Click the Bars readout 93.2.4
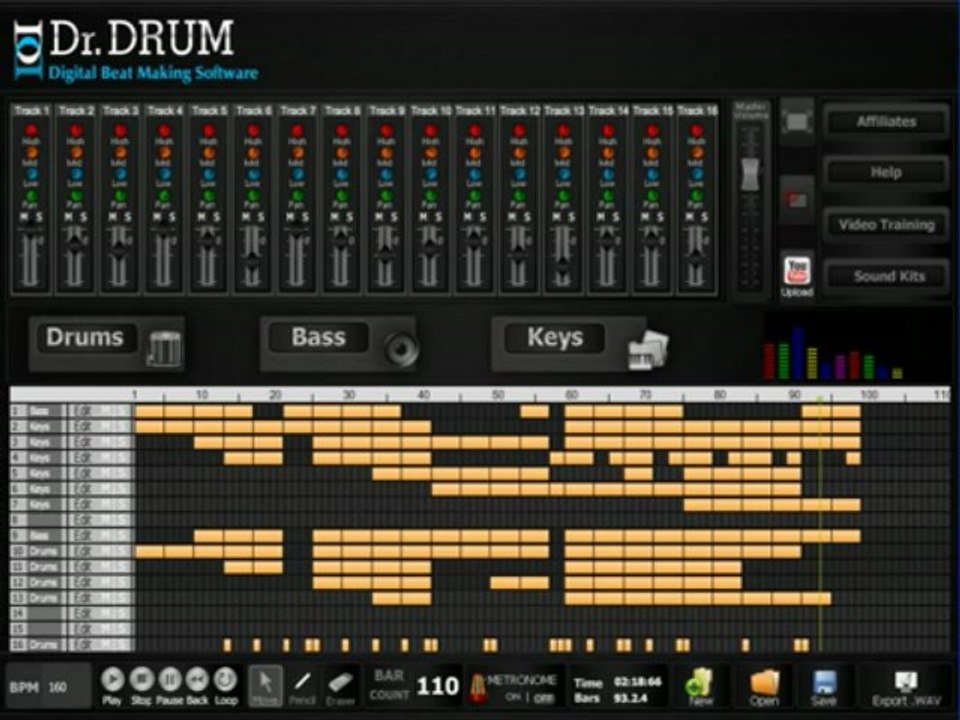This screenshot has width=960, height=720. coord(630,698)
